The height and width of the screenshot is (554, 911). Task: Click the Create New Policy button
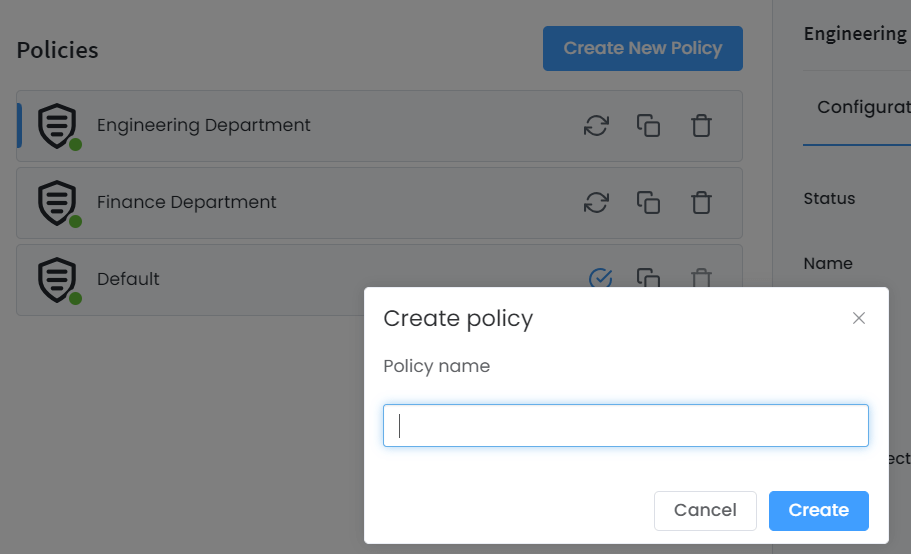pyautogui.click(x=642, y=48)
